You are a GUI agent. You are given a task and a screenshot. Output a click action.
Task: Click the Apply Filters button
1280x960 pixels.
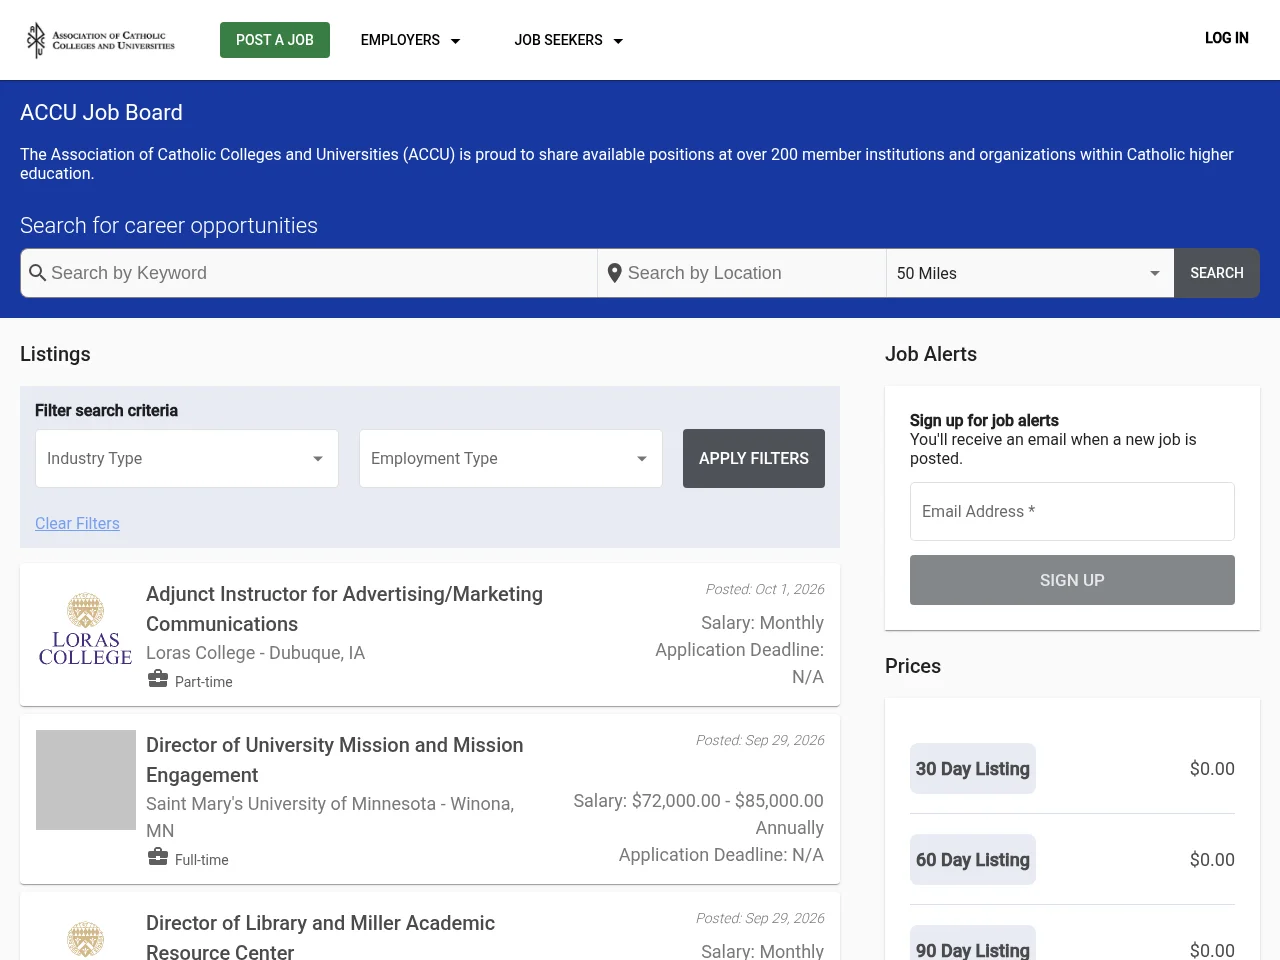pyautogui.click(x=754, y=458)
